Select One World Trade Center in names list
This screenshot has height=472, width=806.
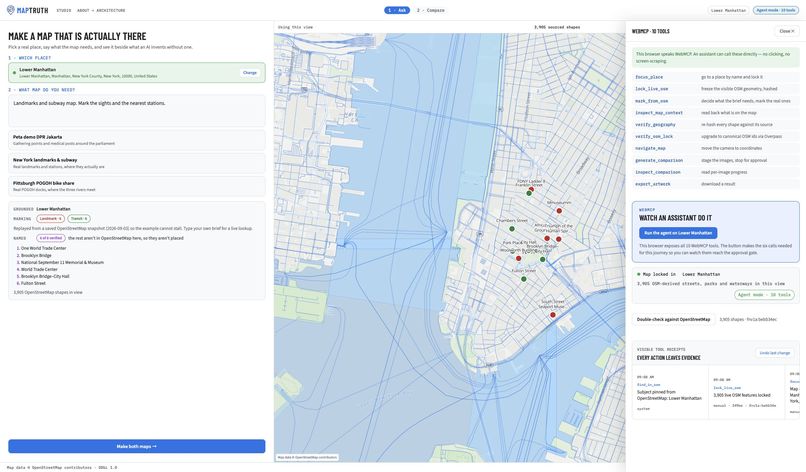pyautogui.click(x=43, y=248)
